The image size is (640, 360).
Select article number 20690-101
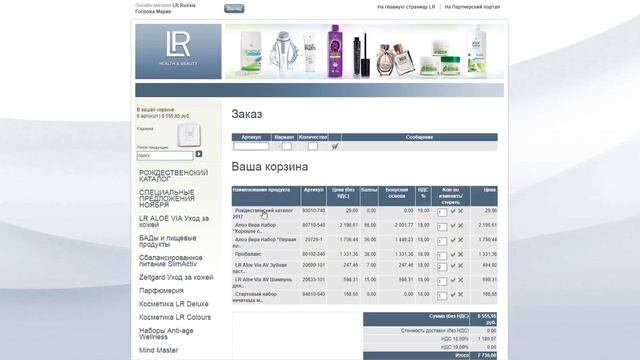pos(313,265)
